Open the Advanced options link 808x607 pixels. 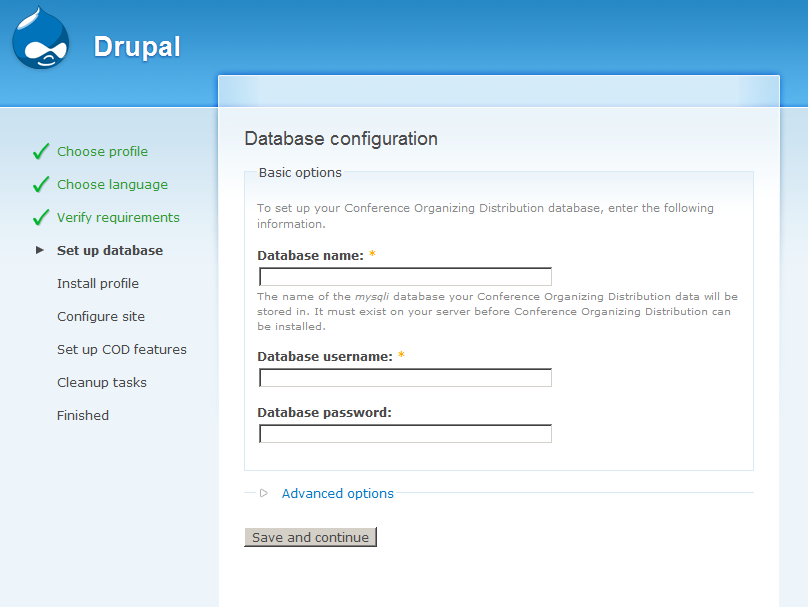pyautogui.click(x=338, y=494)
